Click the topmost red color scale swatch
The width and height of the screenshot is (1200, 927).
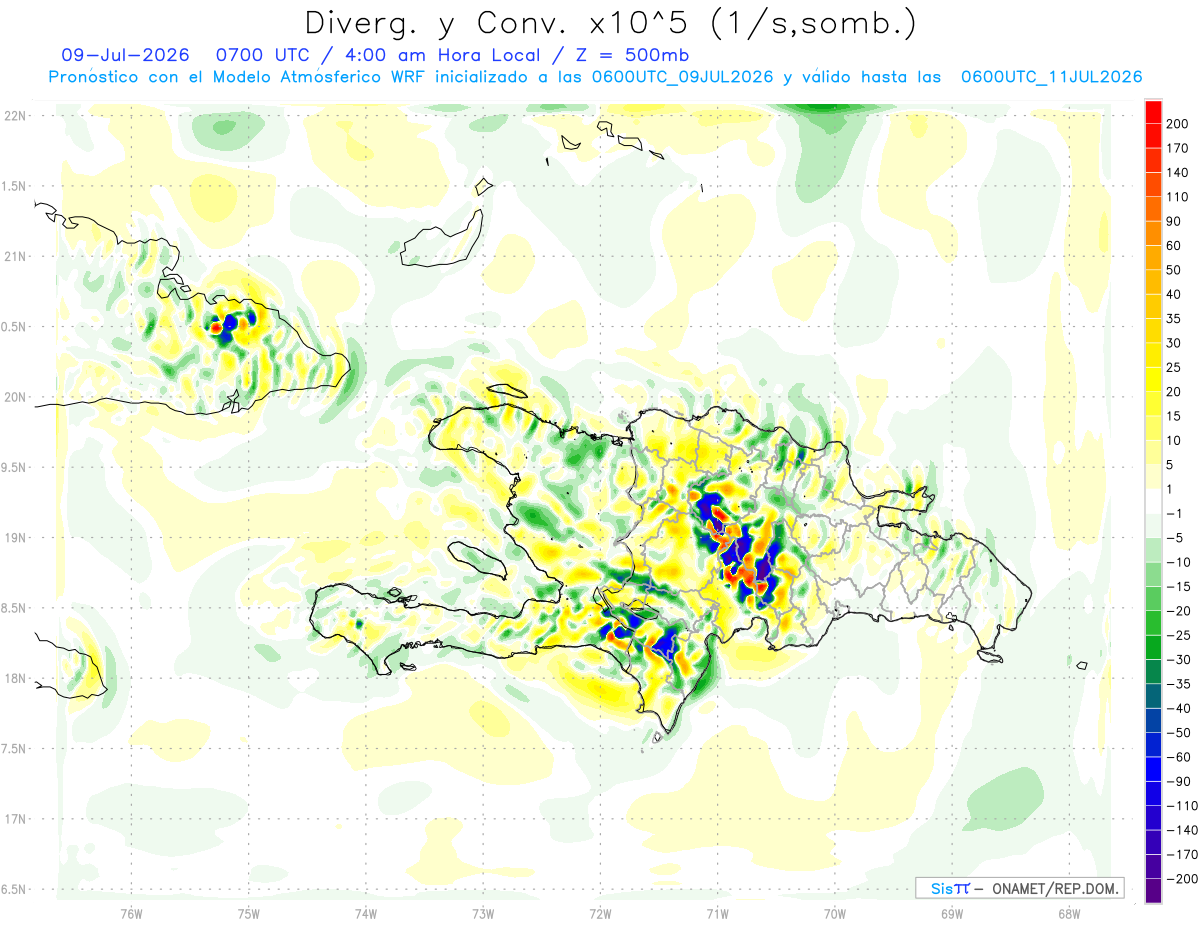(x=1153, y=112)
